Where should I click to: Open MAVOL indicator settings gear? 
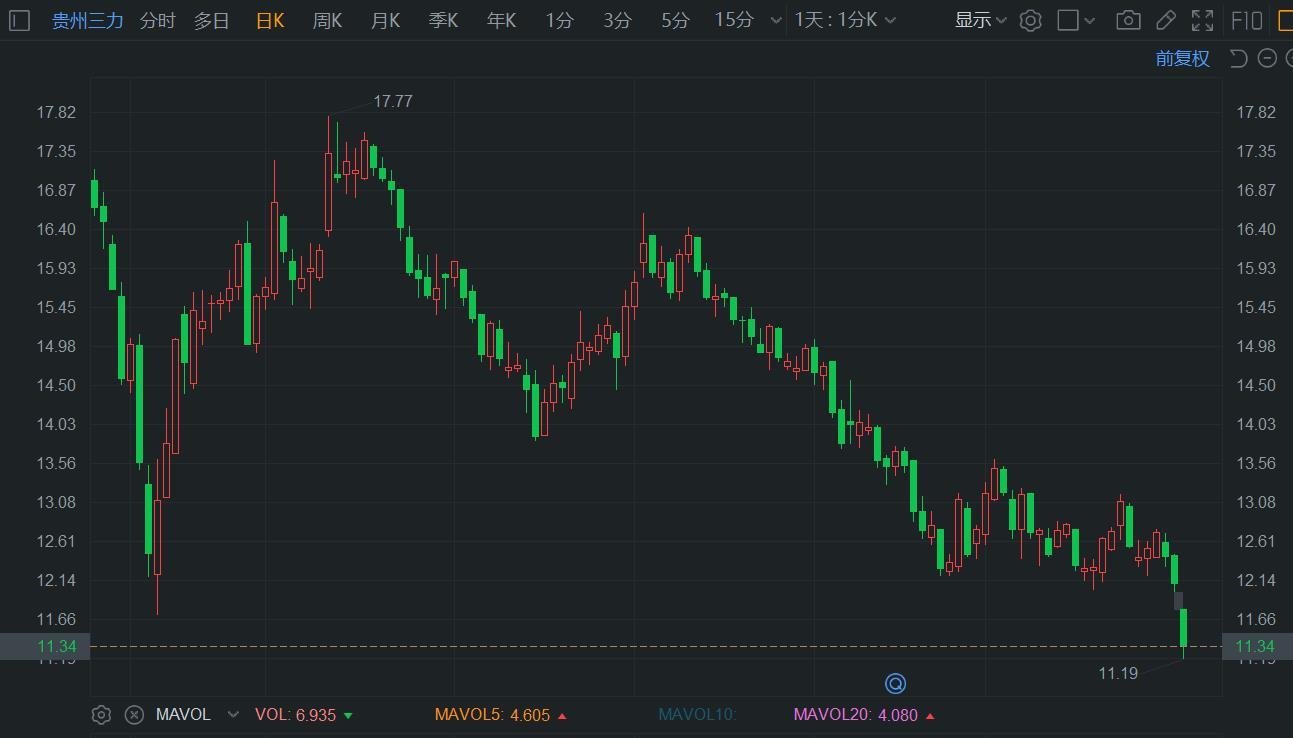pyautogui.click(x=101, y=714)
